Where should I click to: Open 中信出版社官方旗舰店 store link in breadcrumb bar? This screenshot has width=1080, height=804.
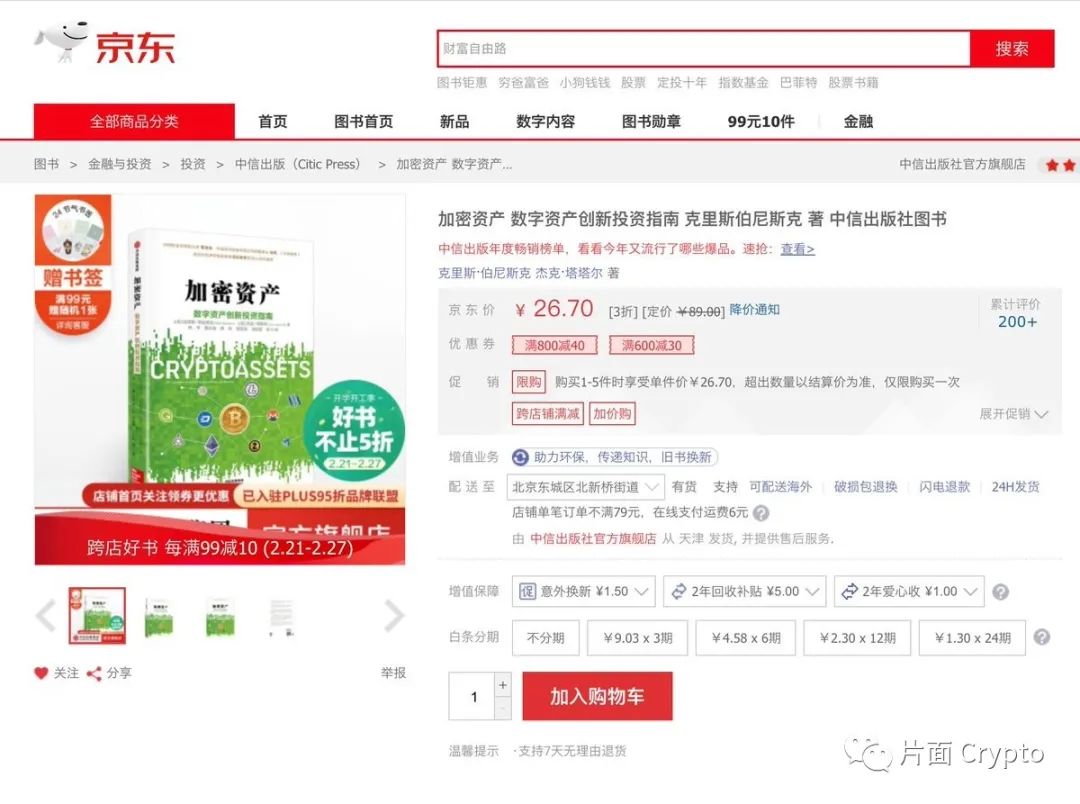(962, 164)
